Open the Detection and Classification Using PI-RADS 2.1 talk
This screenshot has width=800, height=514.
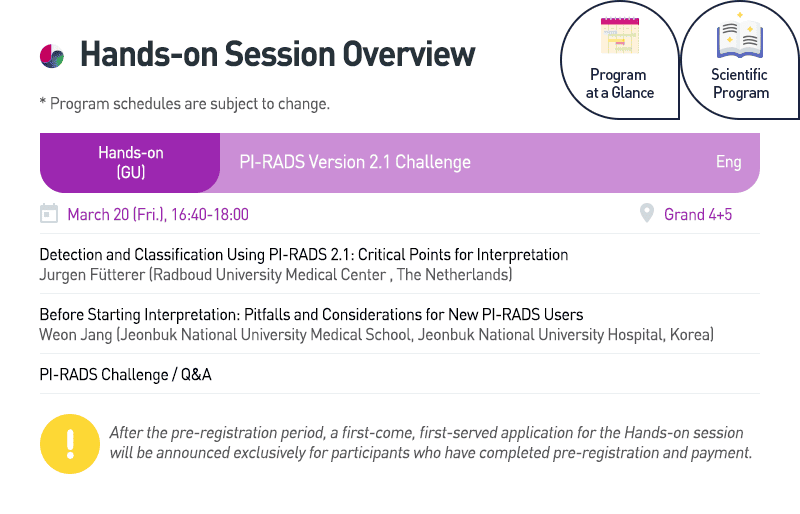pyautogui.click(x=303, y=255)
